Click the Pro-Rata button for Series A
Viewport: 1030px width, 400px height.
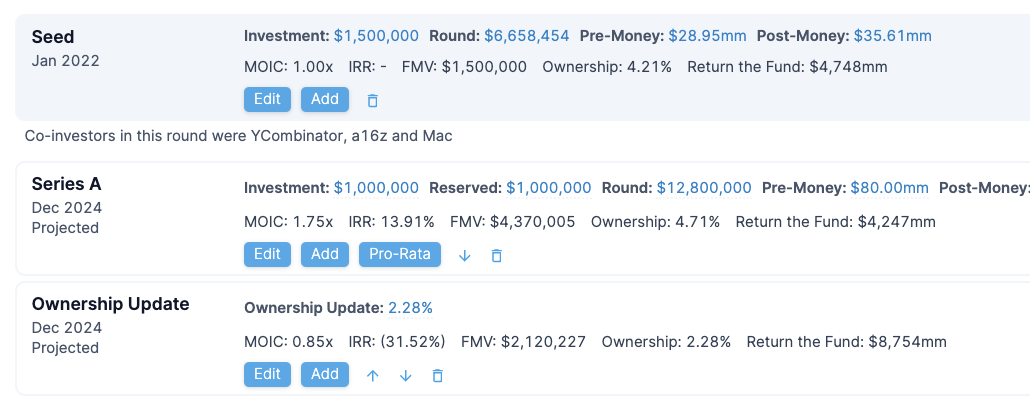click(400, 254)
